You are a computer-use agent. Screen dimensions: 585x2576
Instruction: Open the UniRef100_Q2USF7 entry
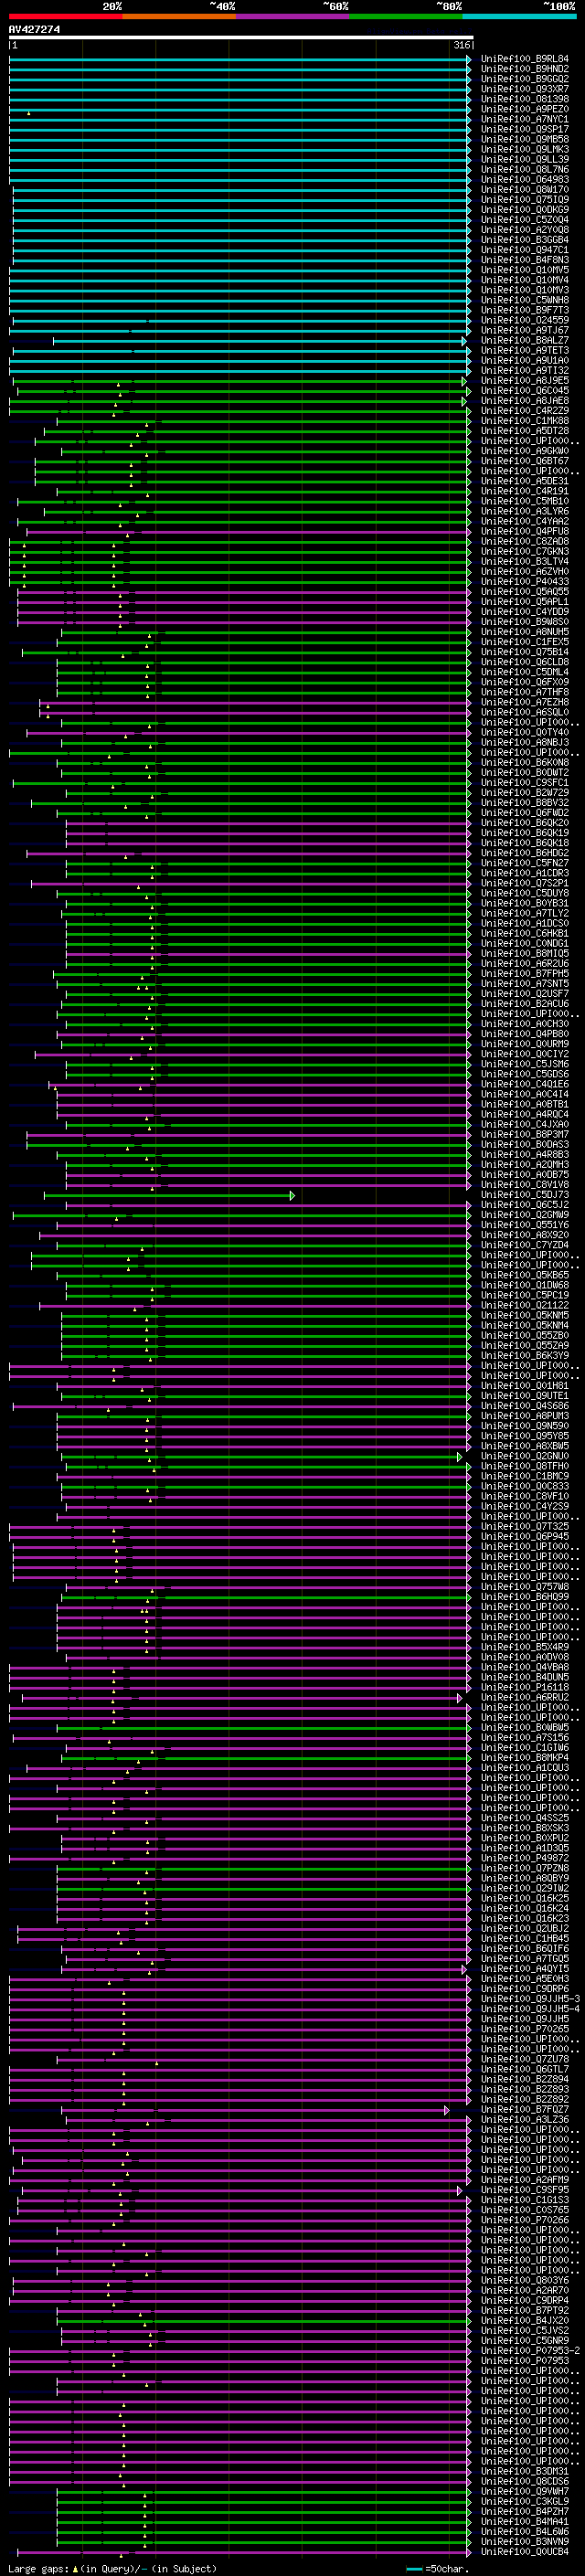524,993
